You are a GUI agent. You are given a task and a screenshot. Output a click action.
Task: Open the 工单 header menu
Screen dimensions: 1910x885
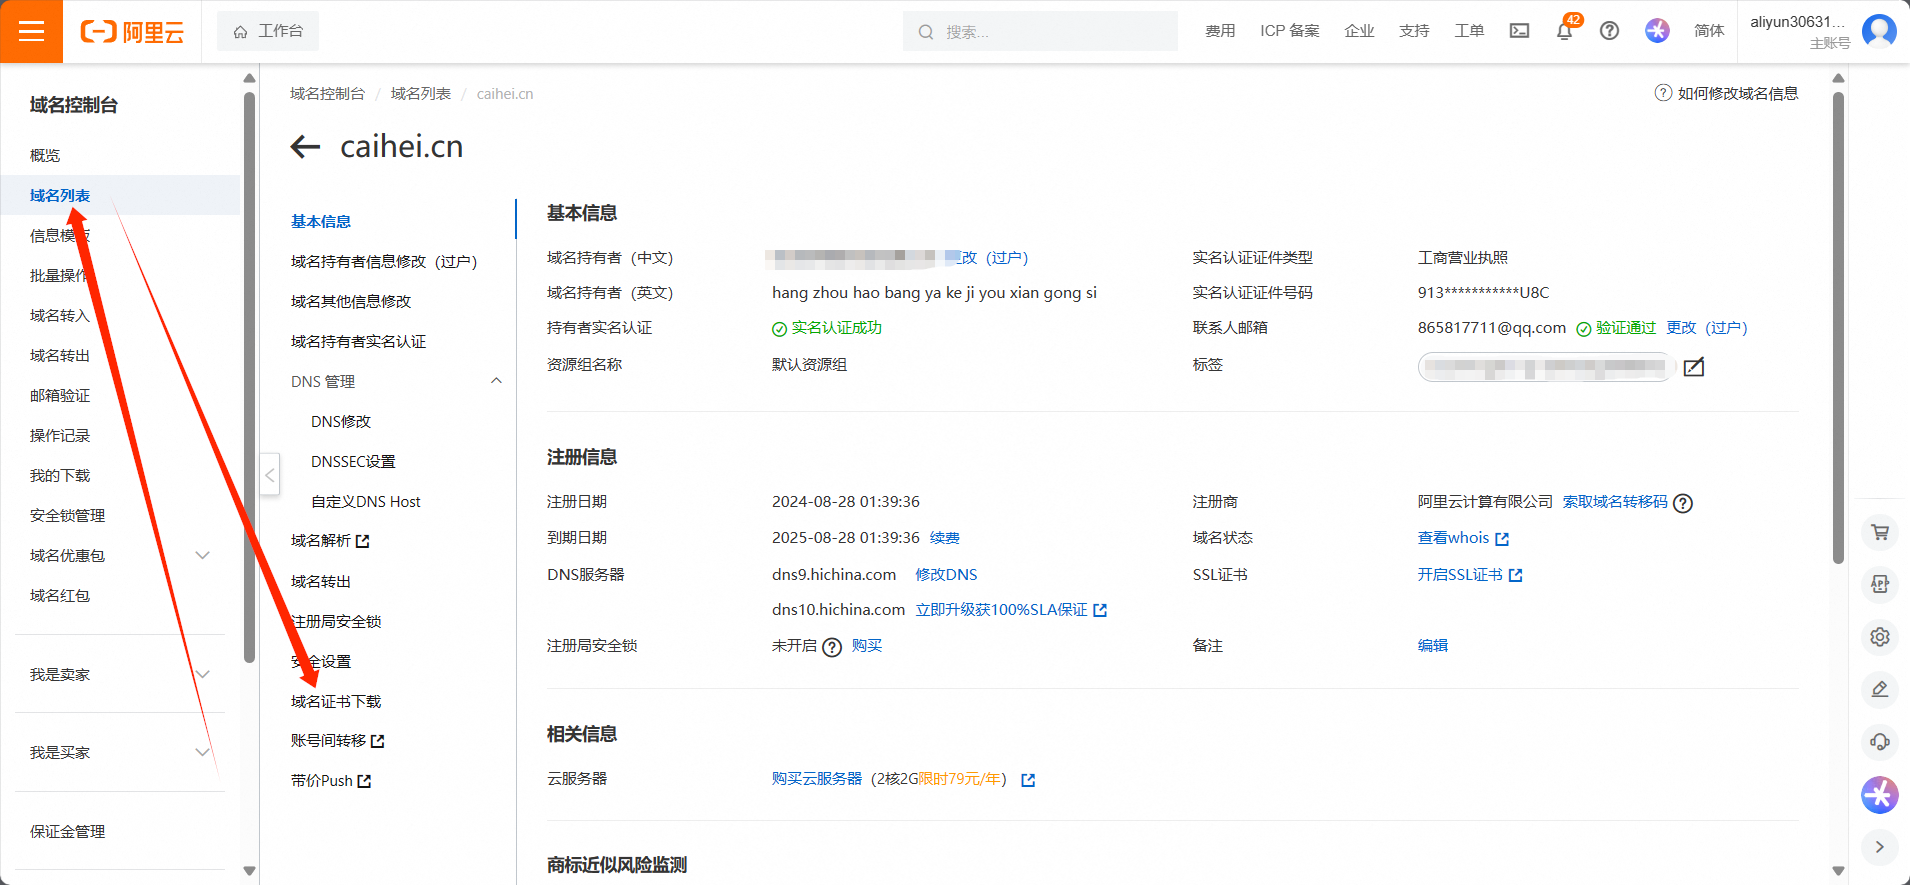point(1469,31)
